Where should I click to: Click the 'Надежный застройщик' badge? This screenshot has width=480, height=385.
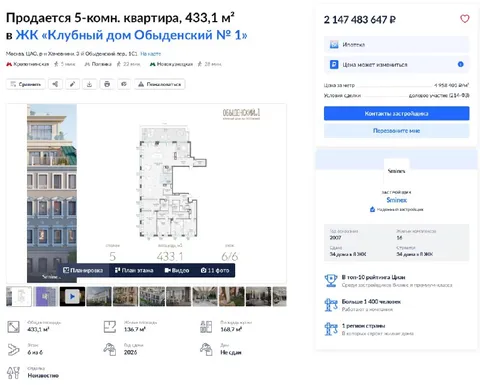pyautogui.click(x=396, y=209)
